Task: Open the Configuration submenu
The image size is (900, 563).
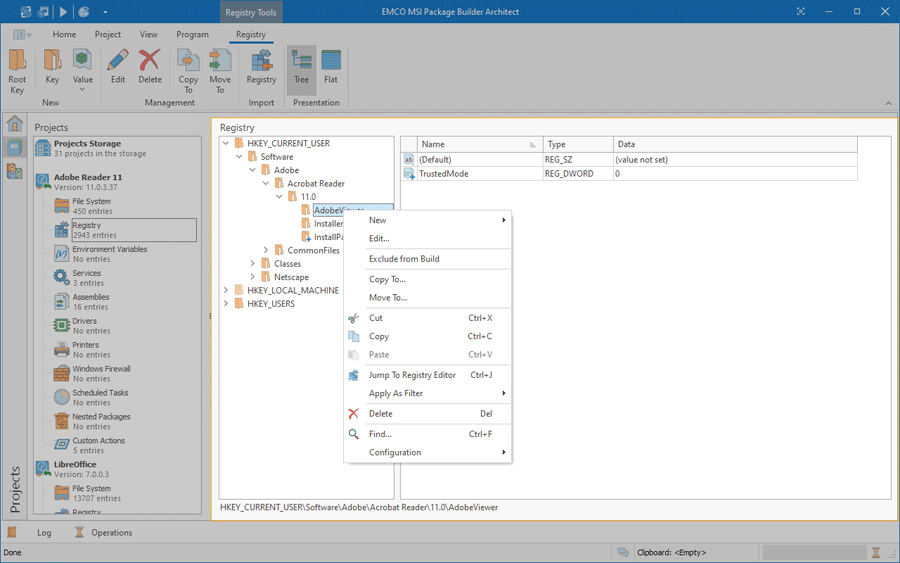Action: point(428,452)
